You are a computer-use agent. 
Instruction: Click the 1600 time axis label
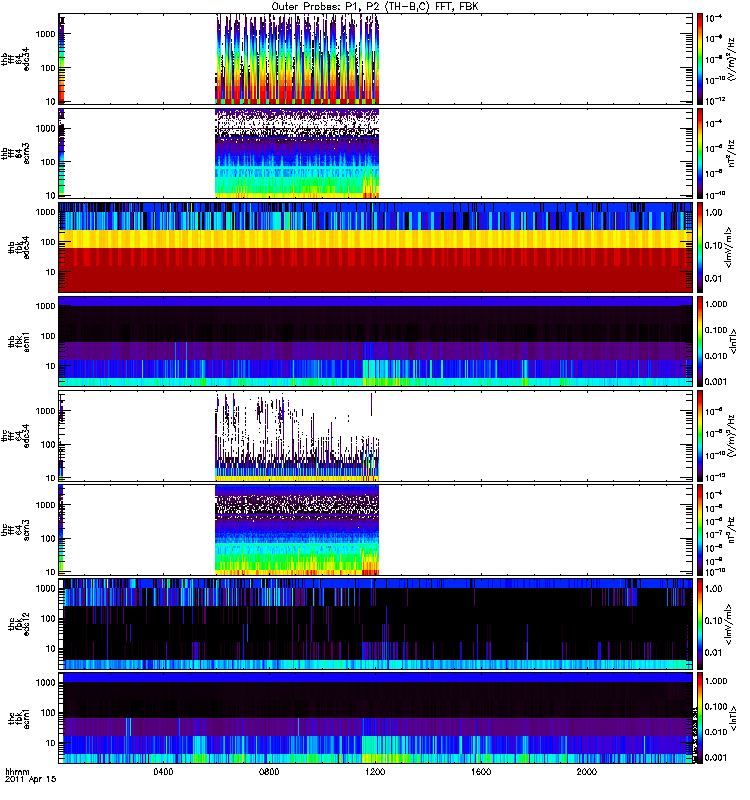point(481,772)
